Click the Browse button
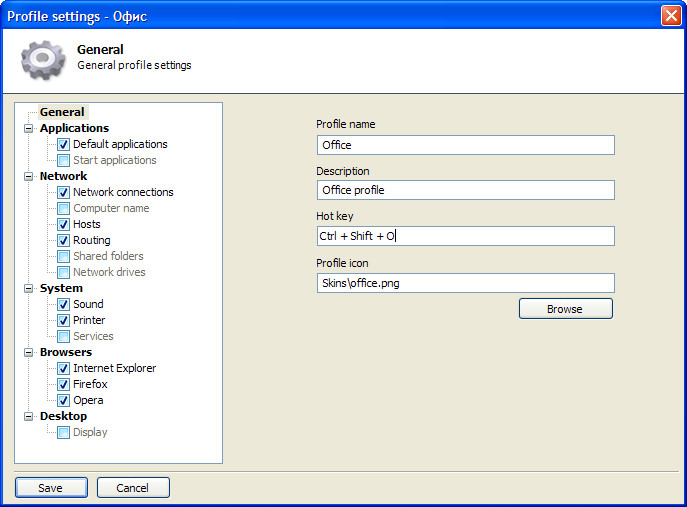Viewport: 687px width, 507px height. click(566, 309)
